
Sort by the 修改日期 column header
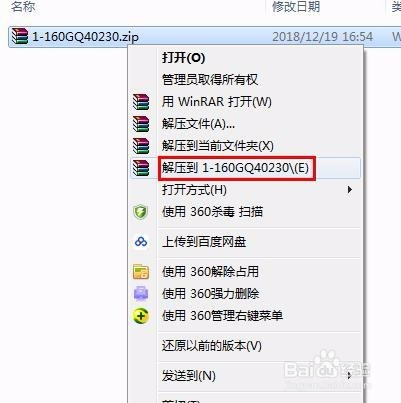(296, 6)
